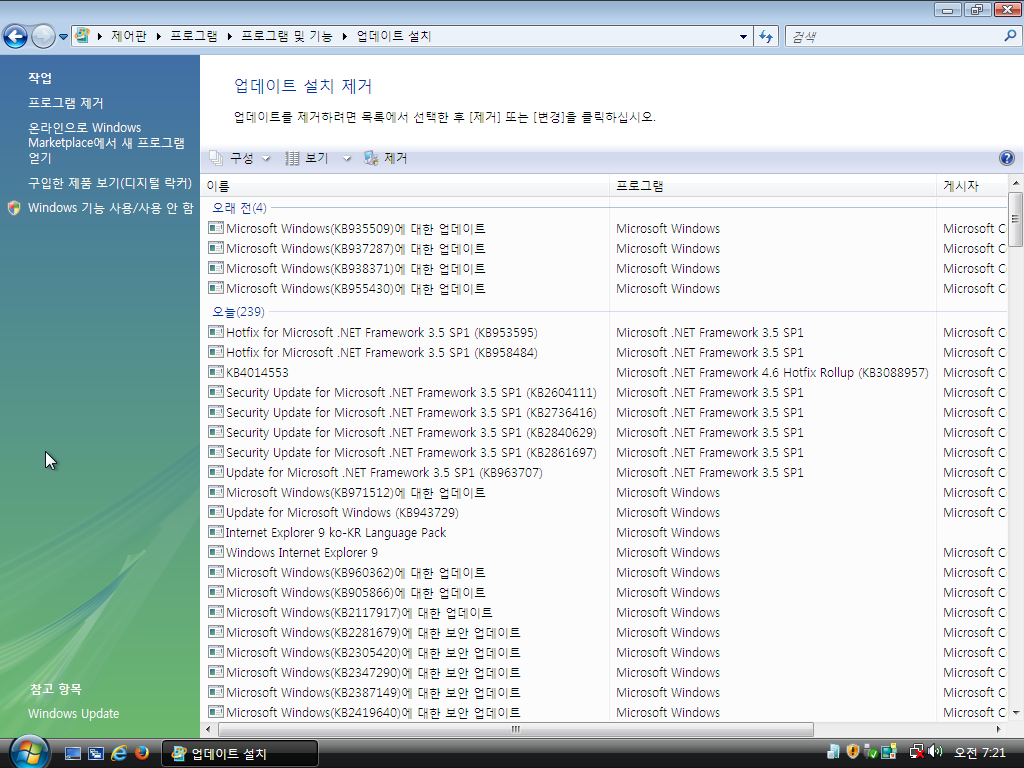
Task: Click 업데이트 설치 breadcrumb segment
Action: (x=394, y=36)
